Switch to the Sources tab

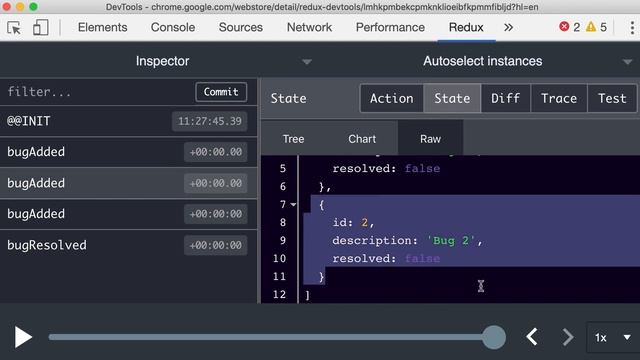[x=240, y=27]
